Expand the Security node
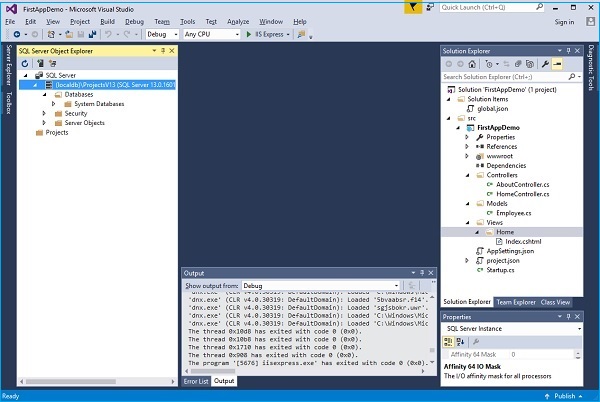600x402 pixels. (x=44, y=113)
